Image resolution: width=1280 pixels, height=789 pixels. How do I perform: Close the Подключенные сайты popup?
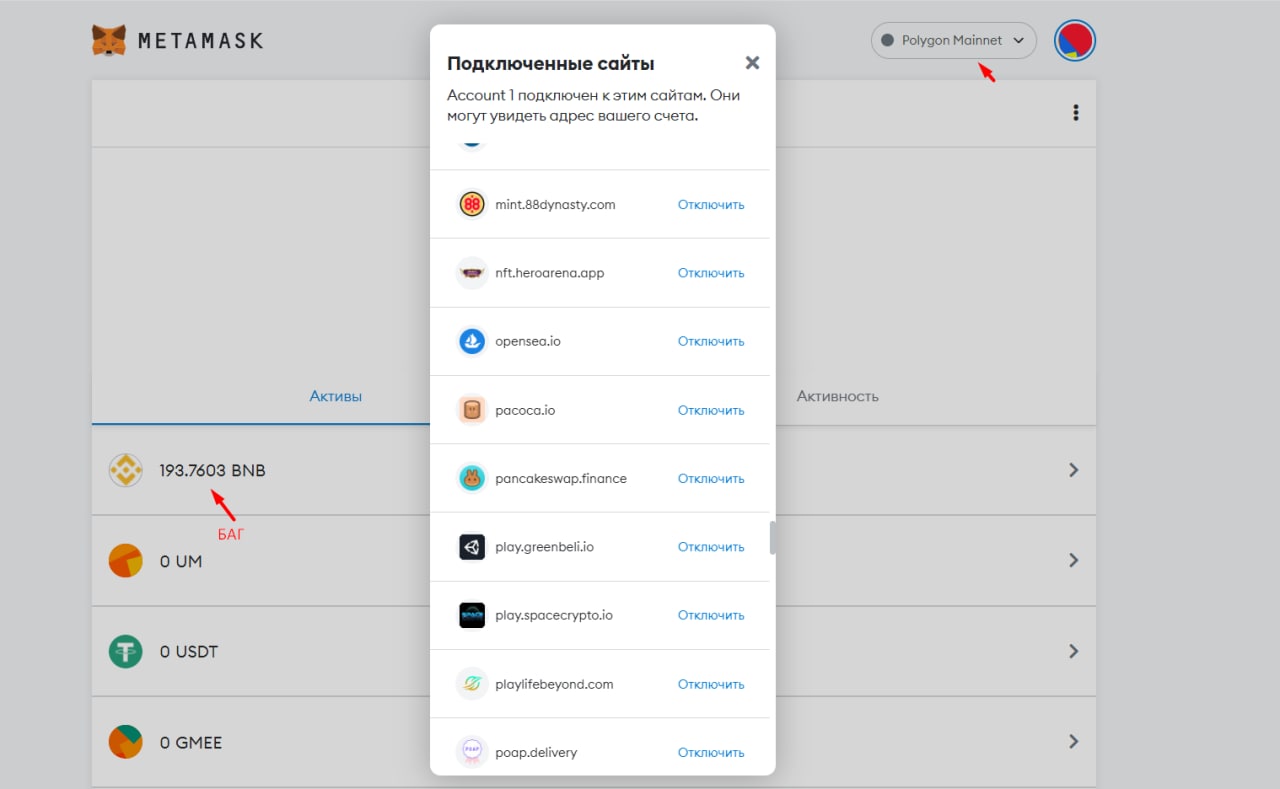752,63
